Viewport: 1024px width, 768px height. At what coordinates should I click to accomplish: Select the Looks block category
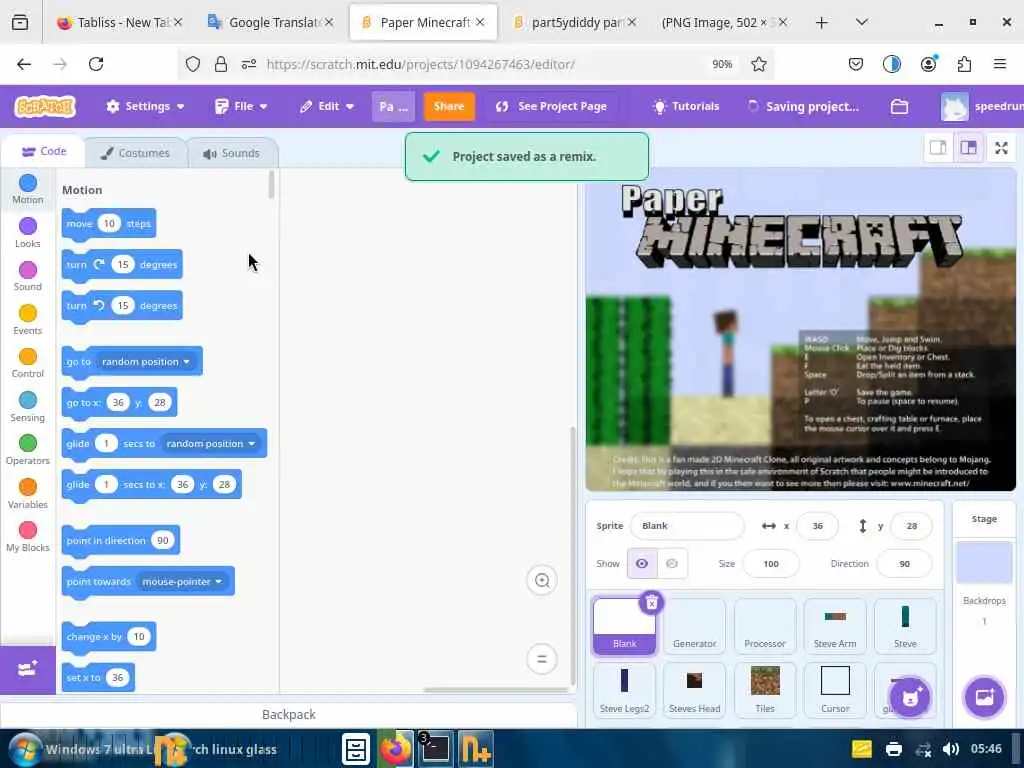(x=27, y=233)
